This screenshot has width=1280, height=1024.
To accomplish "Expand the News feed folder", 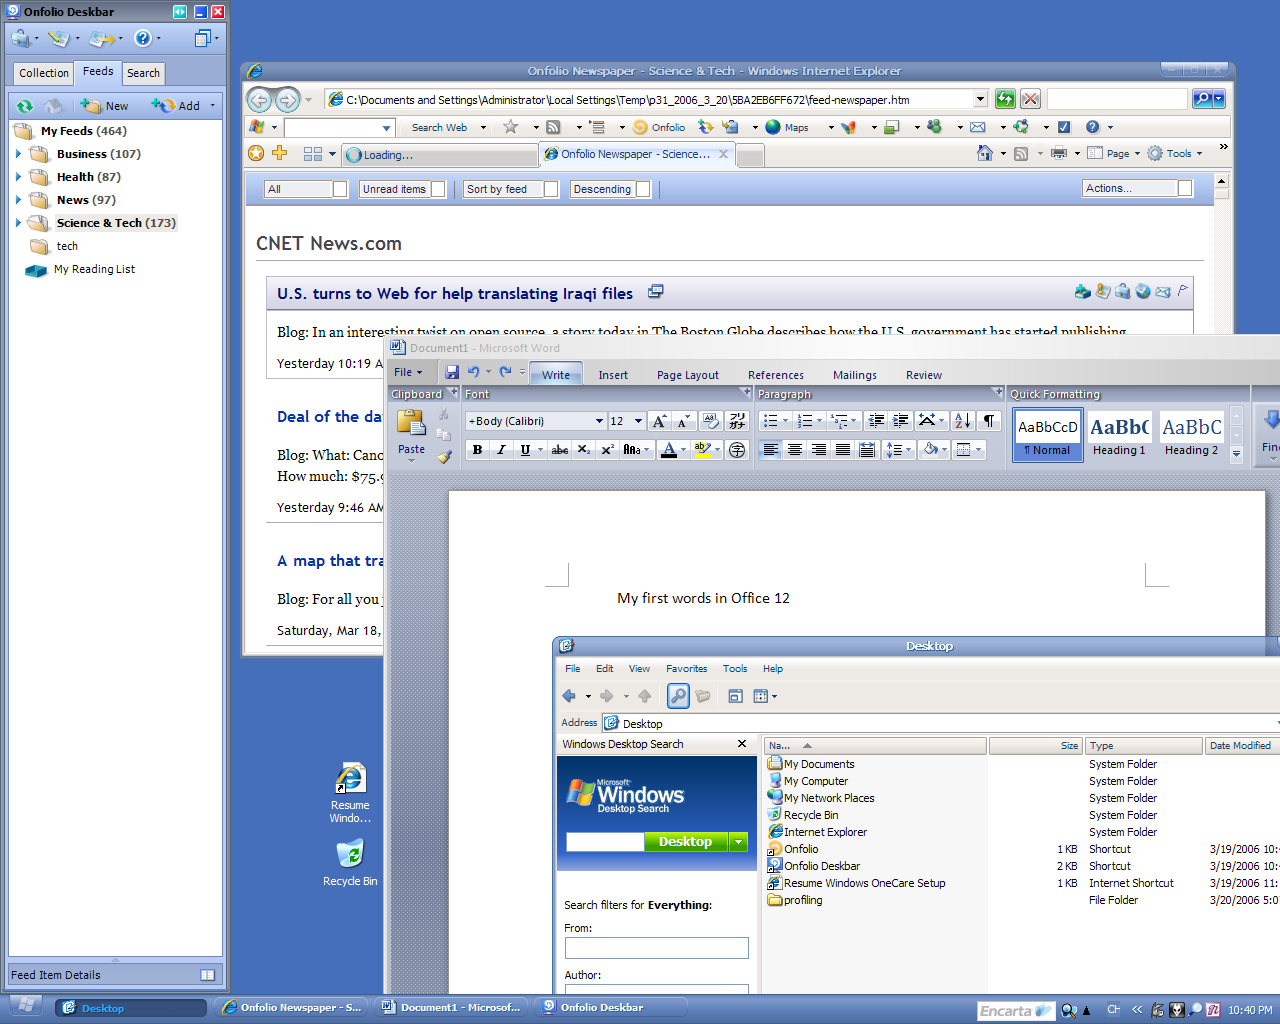I will (18, 200).
